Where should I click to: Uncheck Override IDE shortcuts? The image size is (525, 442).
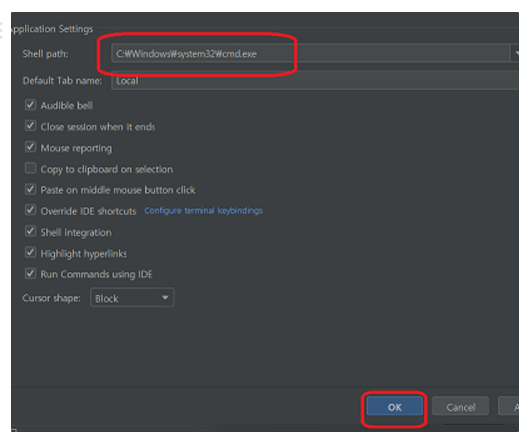point(30,210)
